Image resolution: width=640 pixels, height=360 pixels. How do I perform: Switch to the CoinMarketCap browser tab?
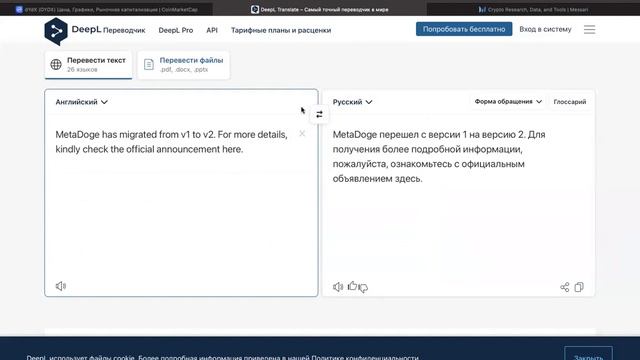tap(106, 9)
